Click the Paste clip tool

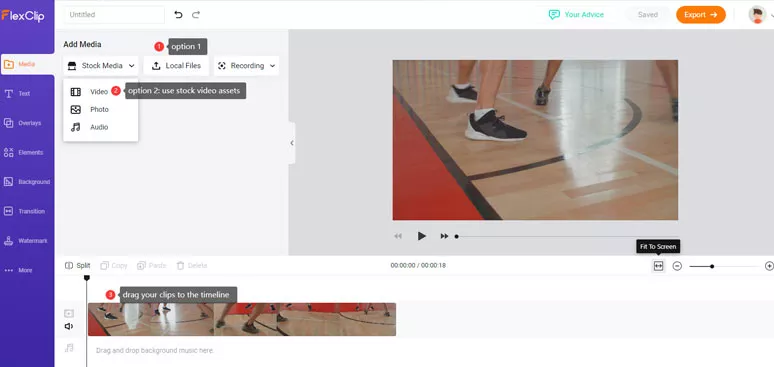pyautogui.click(x=151, y=266)
